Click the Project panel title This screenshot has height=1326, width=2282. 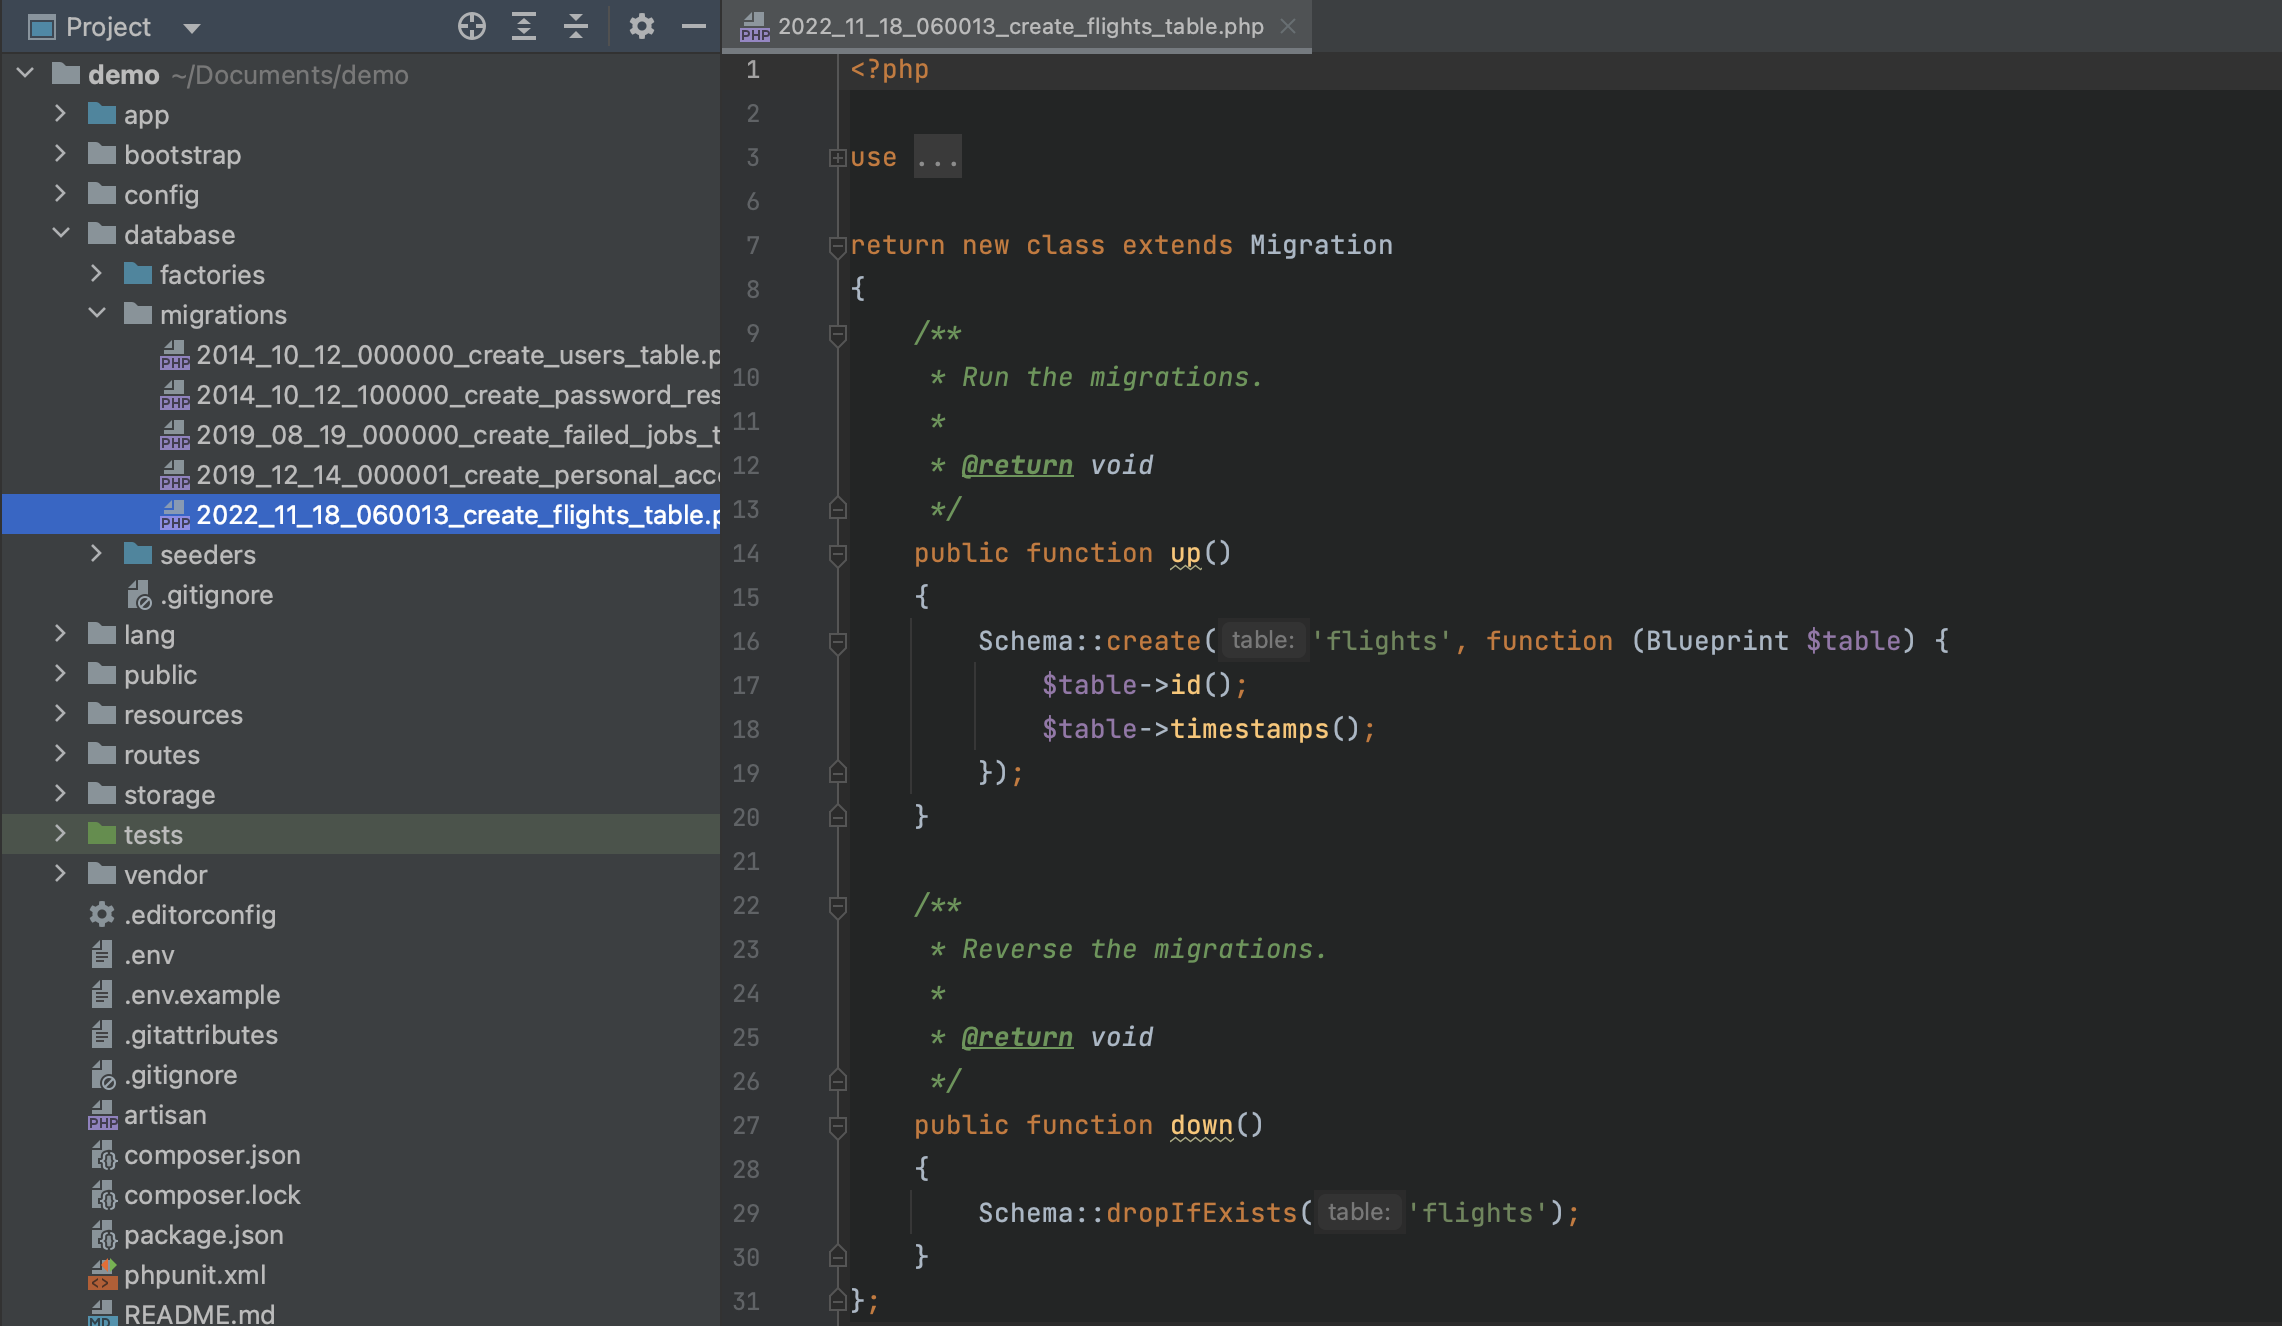click(108, 27)
